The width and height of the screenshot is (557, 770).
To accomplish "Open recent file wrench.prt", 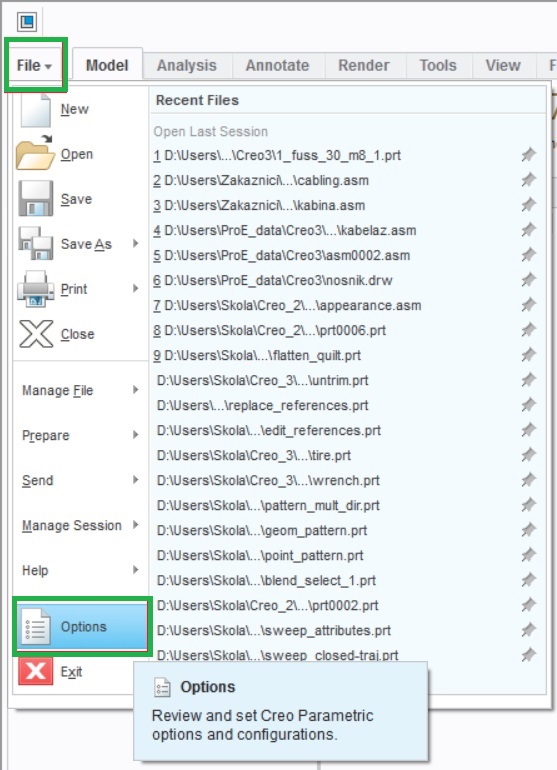I will (x=268, y=480).
